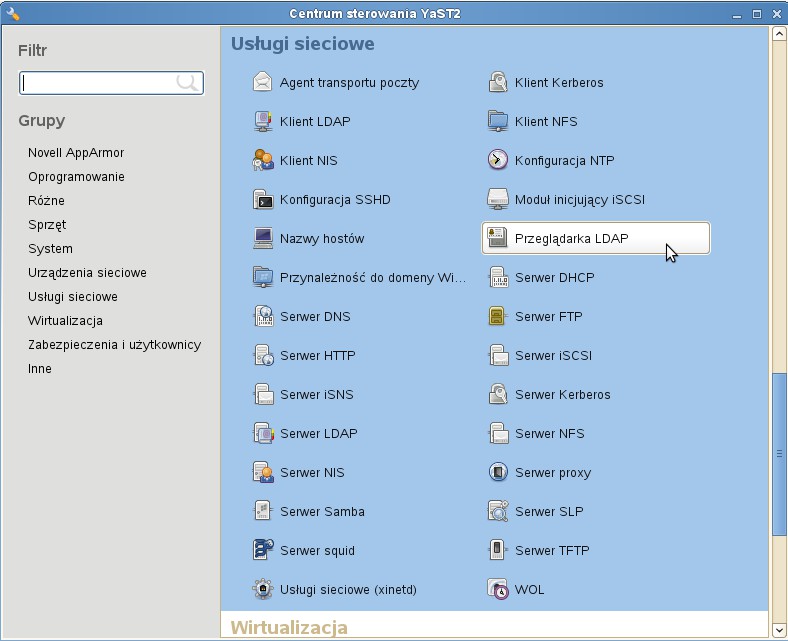
Task: Choose the System group
Action: coord(50,249)
